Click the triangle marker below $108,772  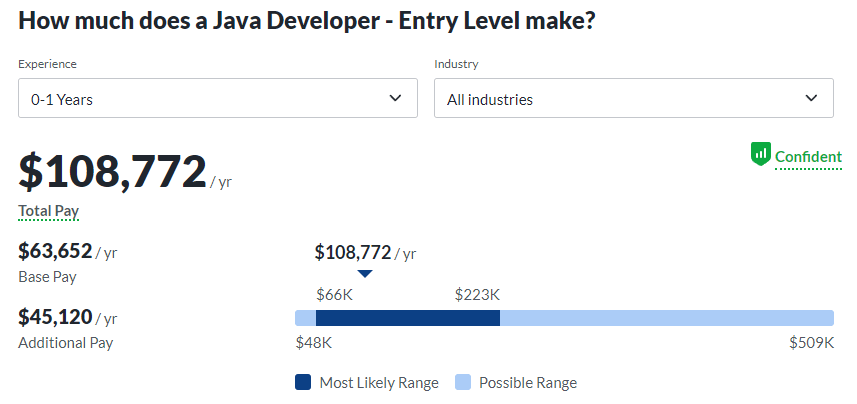click(x=365, y=273)
